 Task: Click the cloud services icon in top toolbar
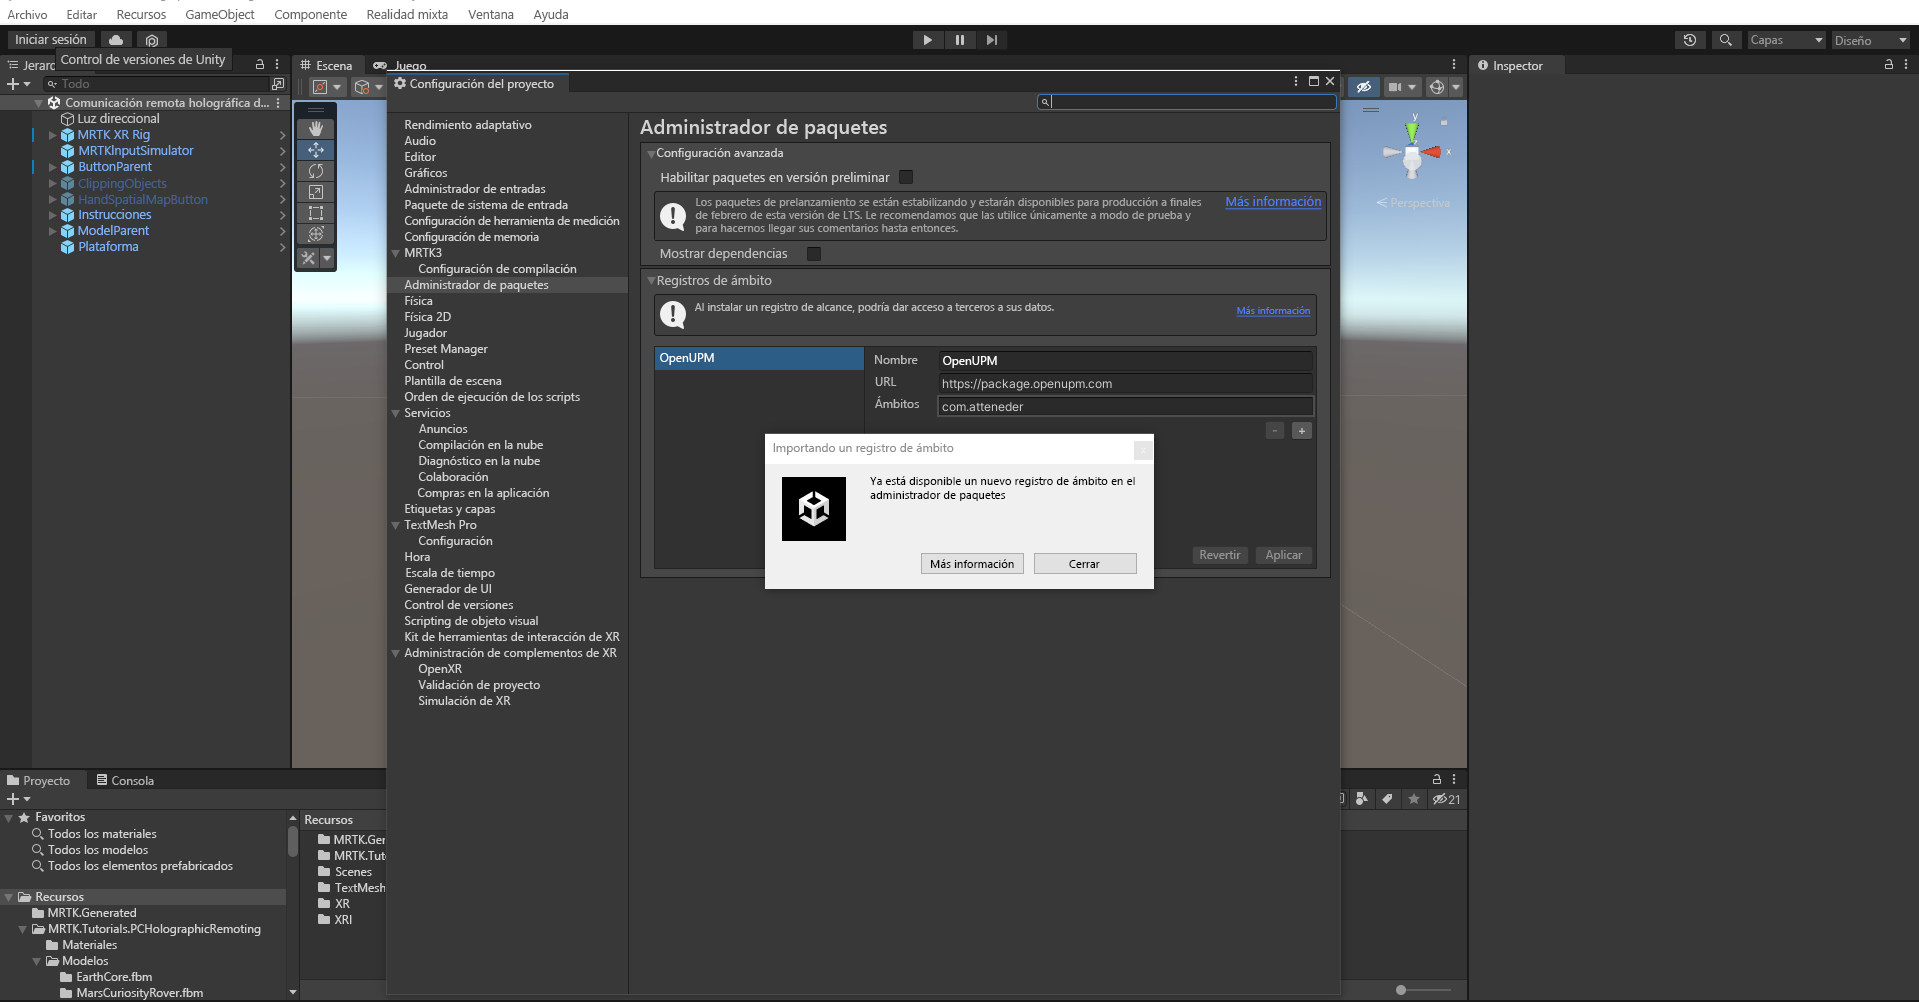(116, 40)
